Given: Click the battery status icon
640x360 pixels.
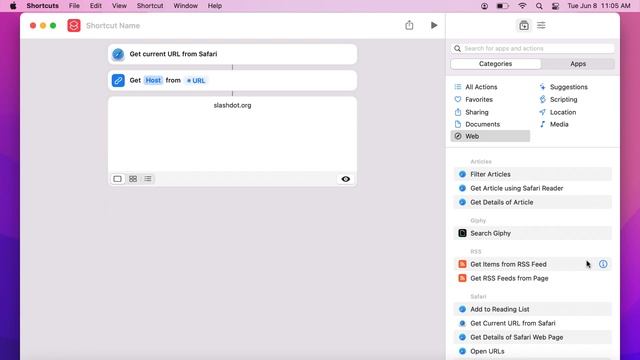Looking at the screenshot, I should pyautogui.click(x=502, y=6).
